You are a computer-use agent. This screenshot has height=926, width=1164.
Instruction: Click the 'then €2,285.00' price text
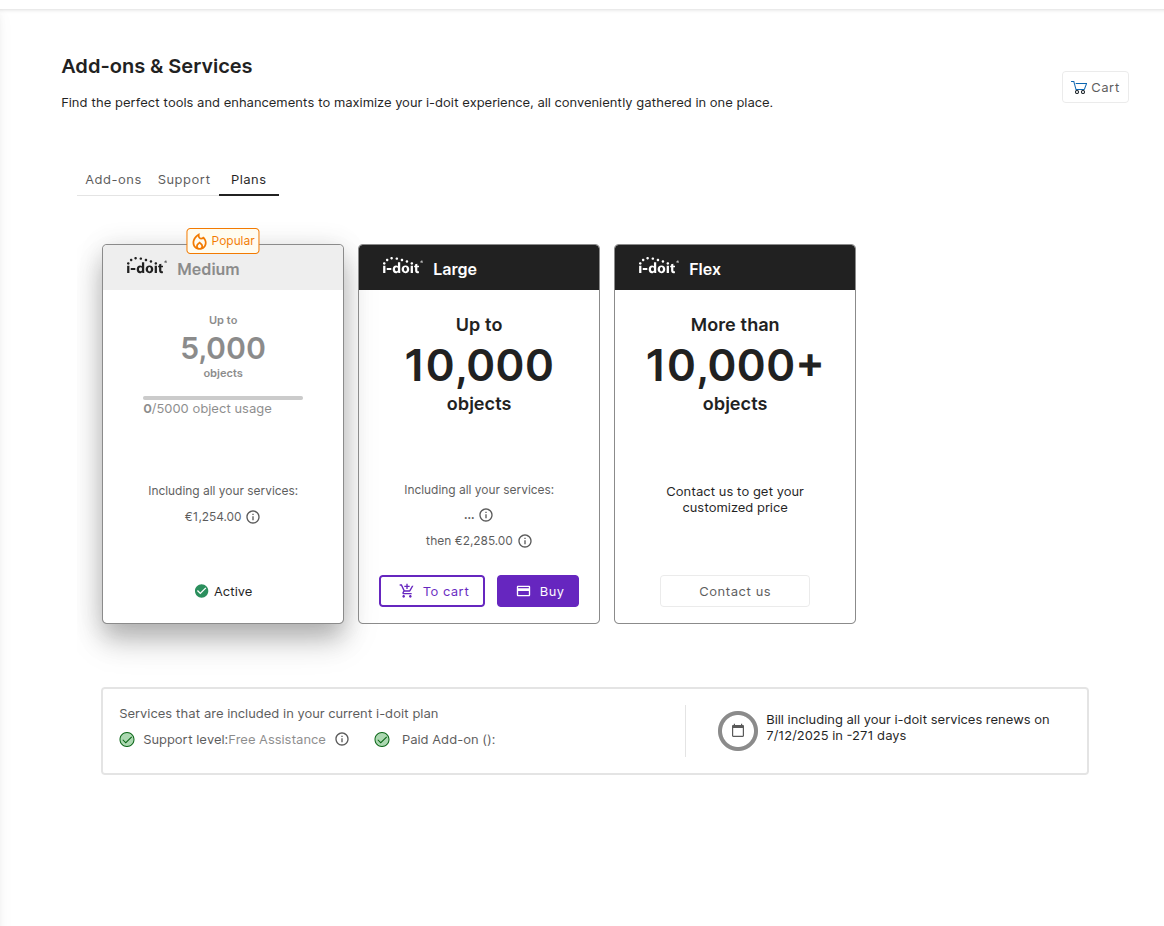coord(469,541)
